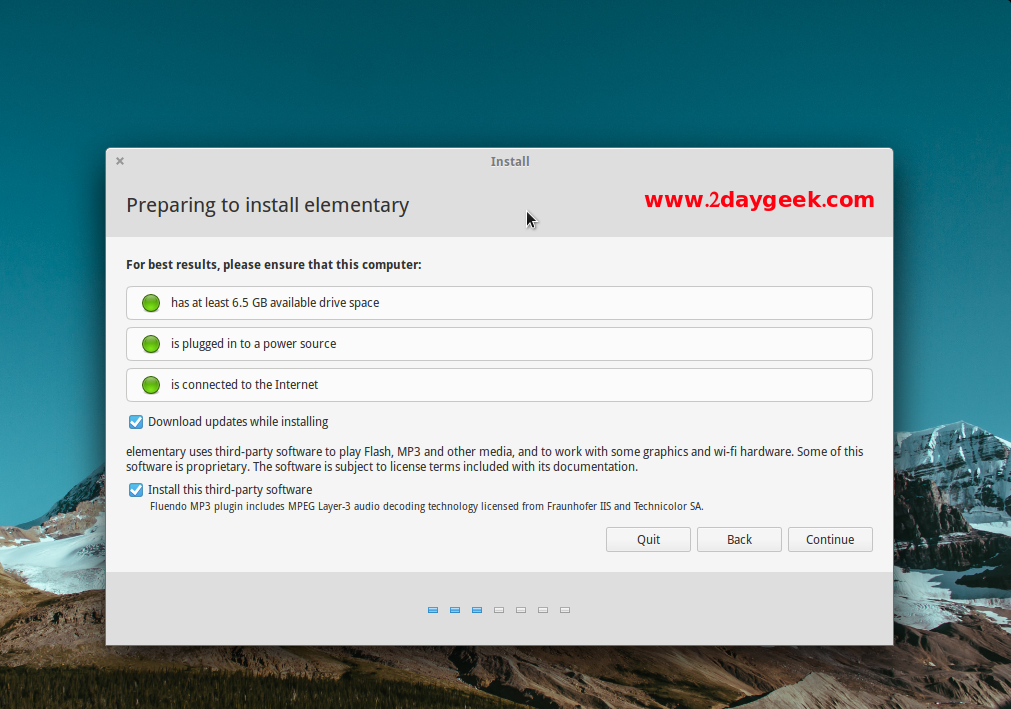Image resolution: width=1011 pixels, height=709 pixels.
Task: Click the Fluendo MP3 plugin license note
Action: (x=426, y=507)
